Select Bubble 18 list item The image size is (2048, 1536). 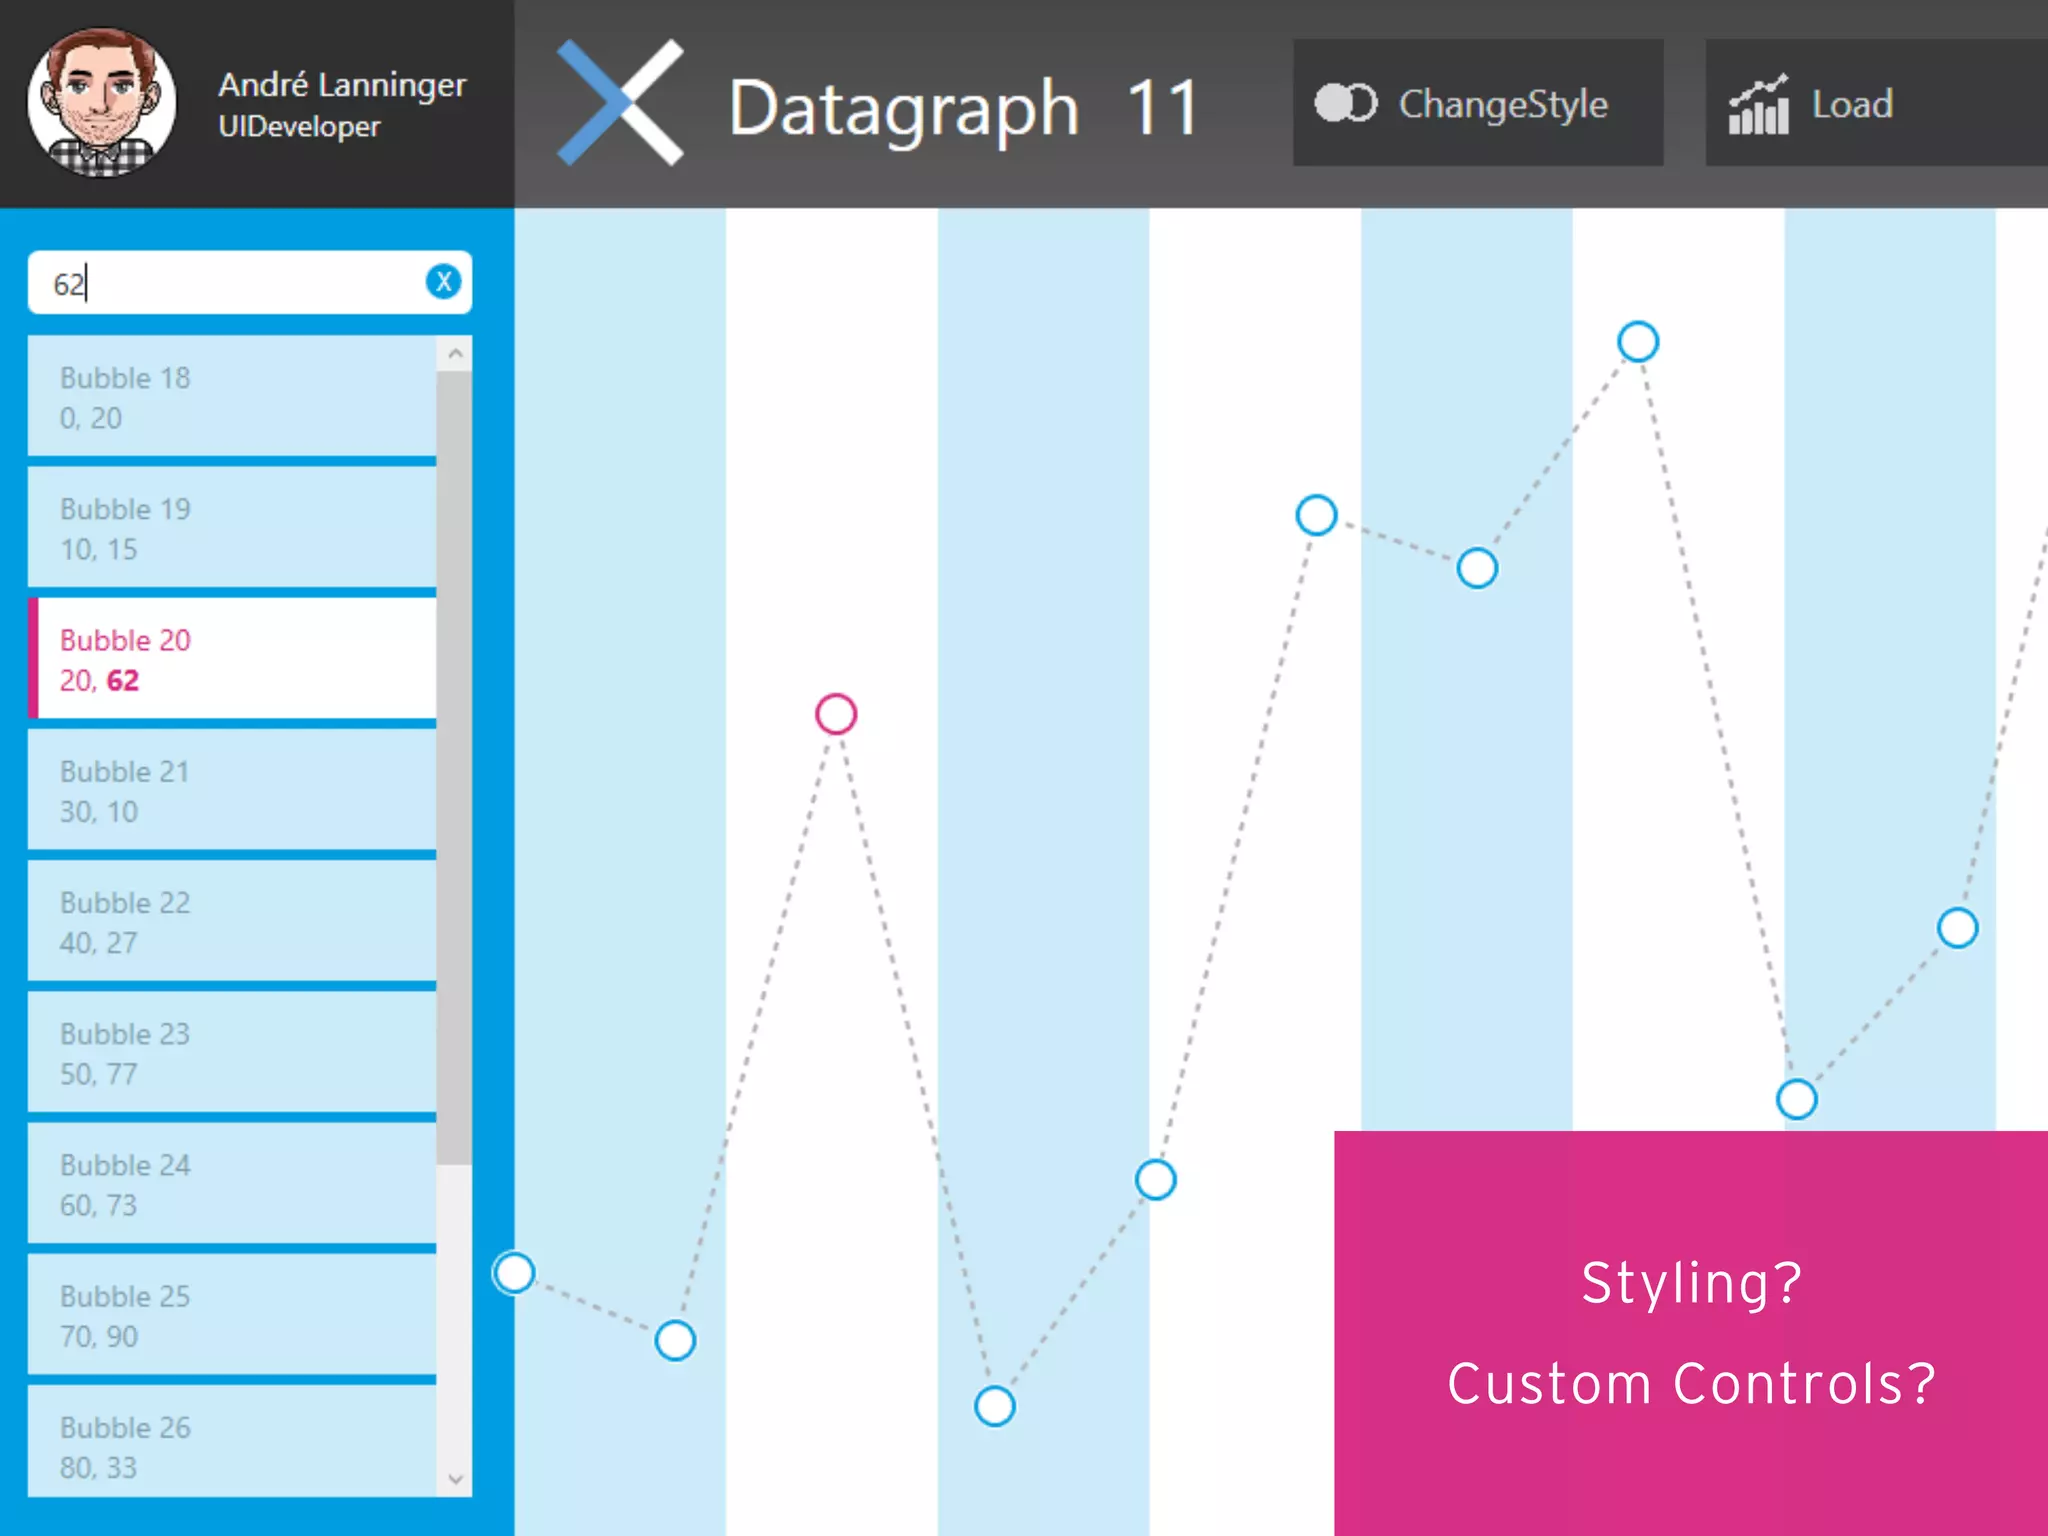tap(232, 397)
